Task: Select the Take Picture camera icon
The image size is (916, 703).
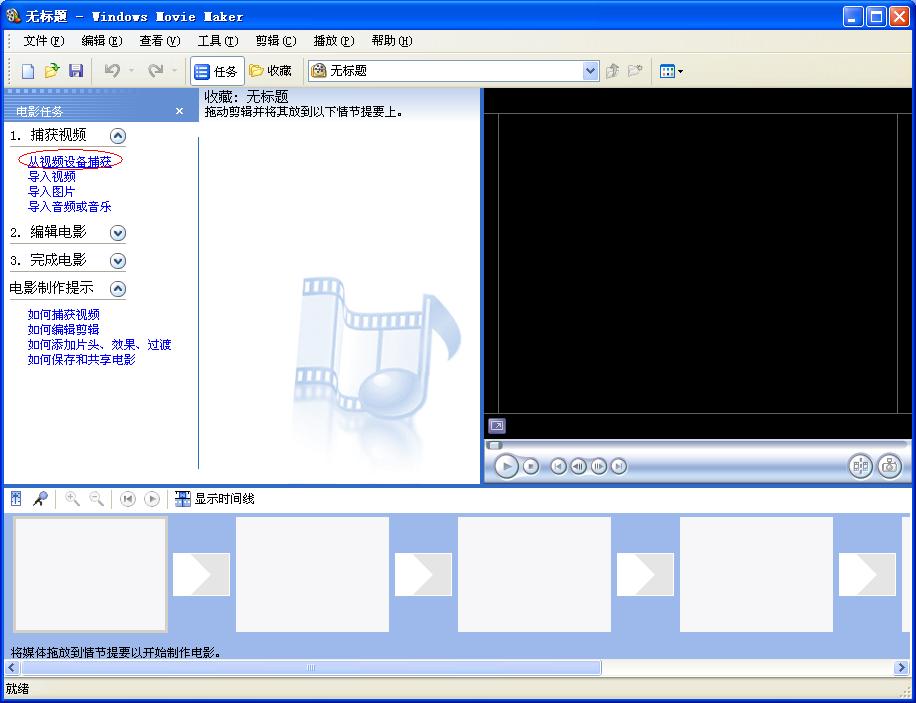Action: coord(887,466)
